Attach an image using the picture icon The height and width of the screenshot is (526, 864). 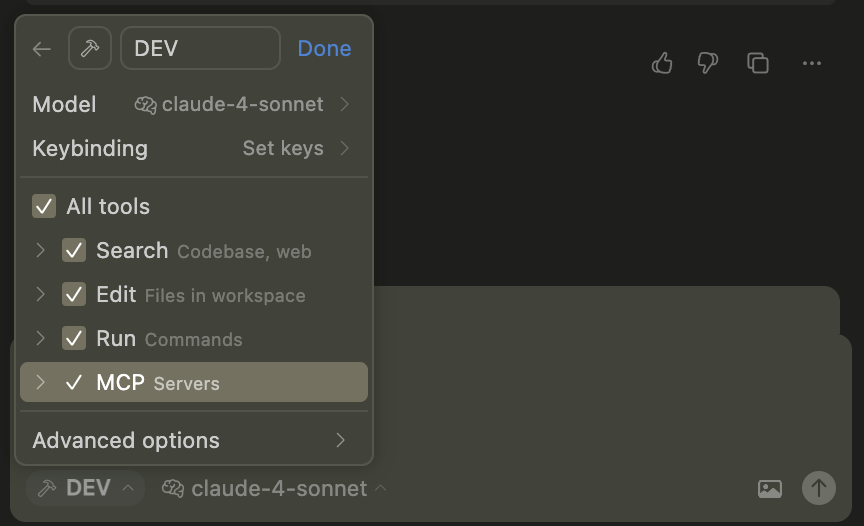(770, 489)
